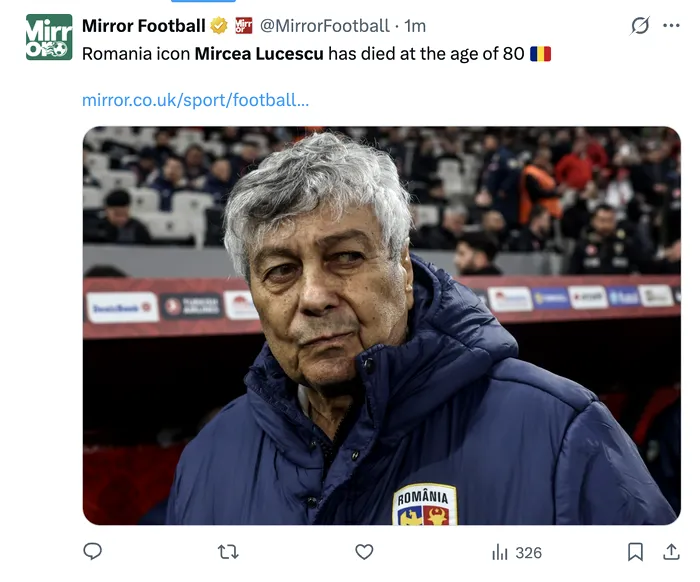Image resolution: width=700 pixels, height=582 pixels.
Task: Bookmark this Mirror Football post
Action: 634,552
